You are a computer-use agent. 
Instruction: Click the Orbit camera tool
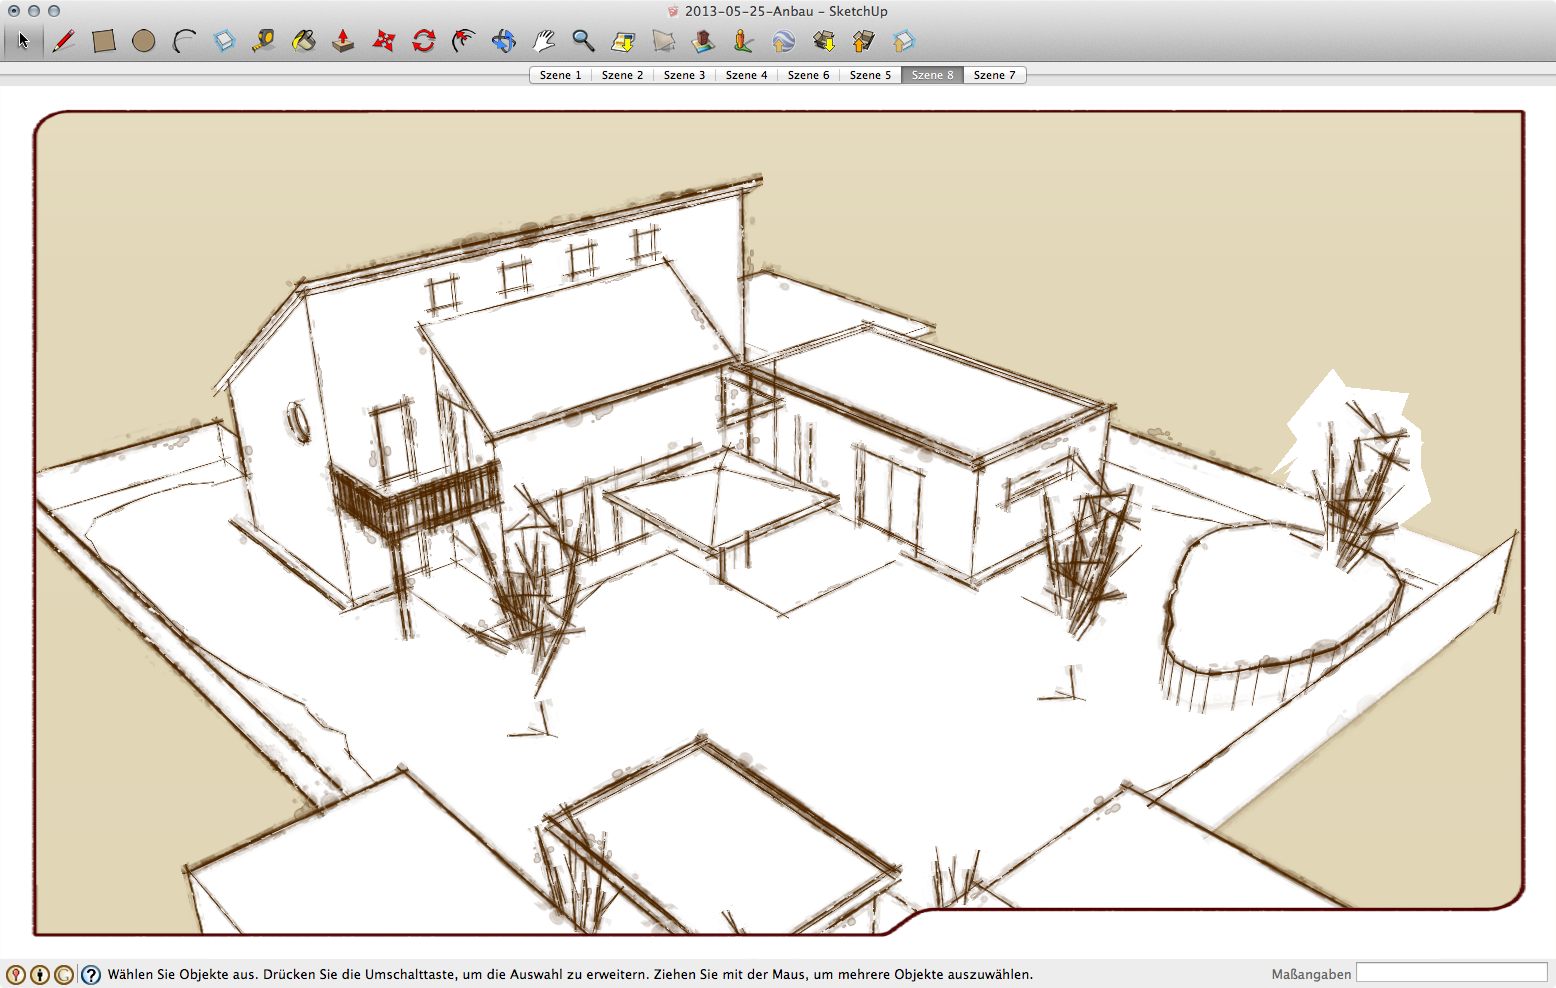504,41
